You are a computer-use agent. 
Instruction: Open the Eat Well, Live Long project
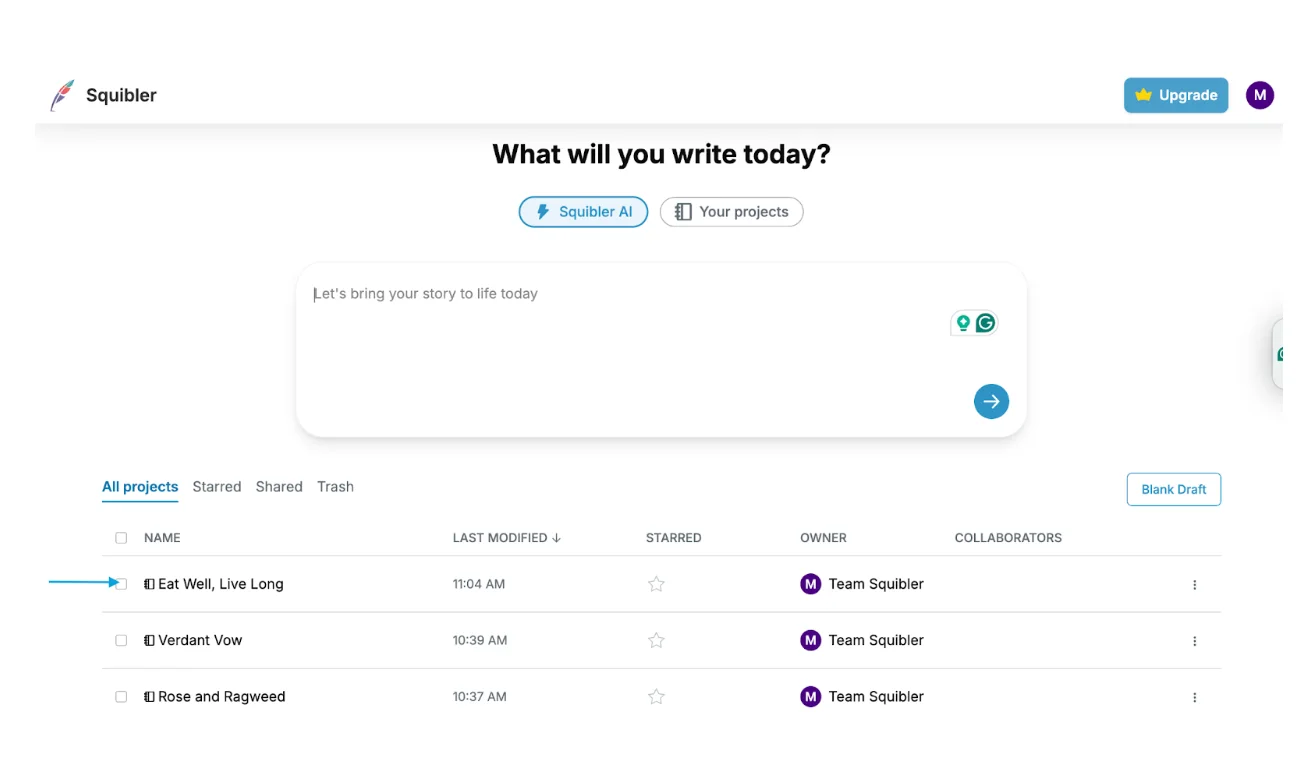tap(221, 584)
